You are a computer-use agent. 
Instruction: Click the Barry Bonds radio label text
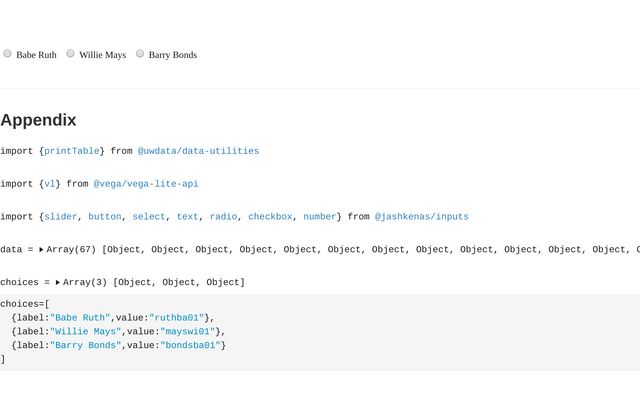pyautogui.click(x=173, y=55)
